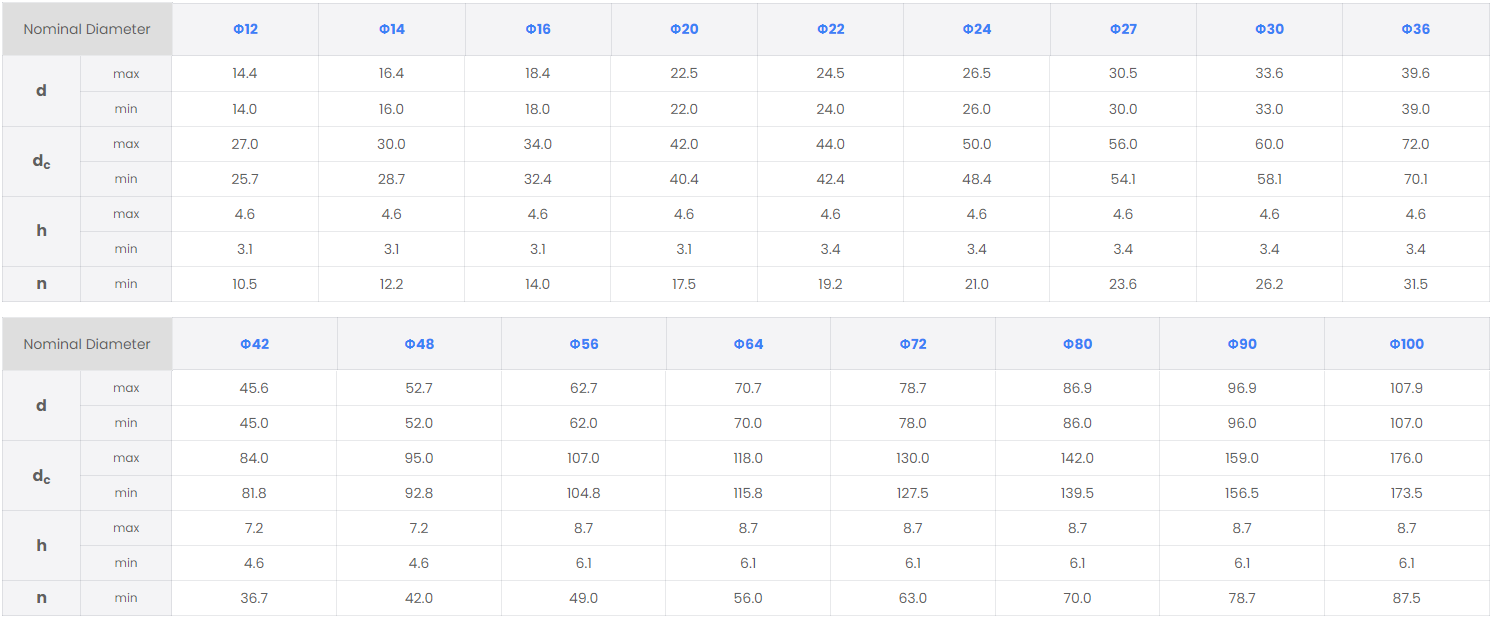
Task: Select the h min value 3.4 for Φ22
Action: click(830, 249)
